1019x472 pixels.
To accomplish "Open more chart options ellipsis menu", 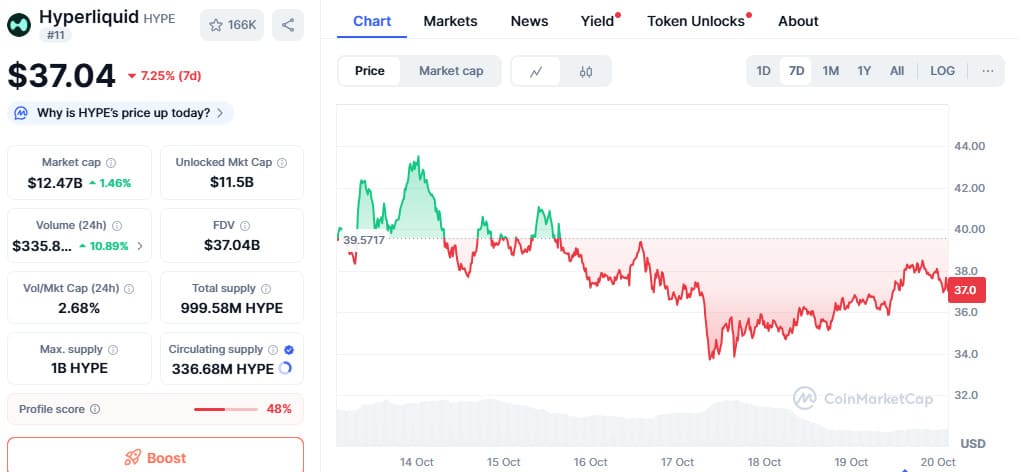I will [x=988, y=71].
